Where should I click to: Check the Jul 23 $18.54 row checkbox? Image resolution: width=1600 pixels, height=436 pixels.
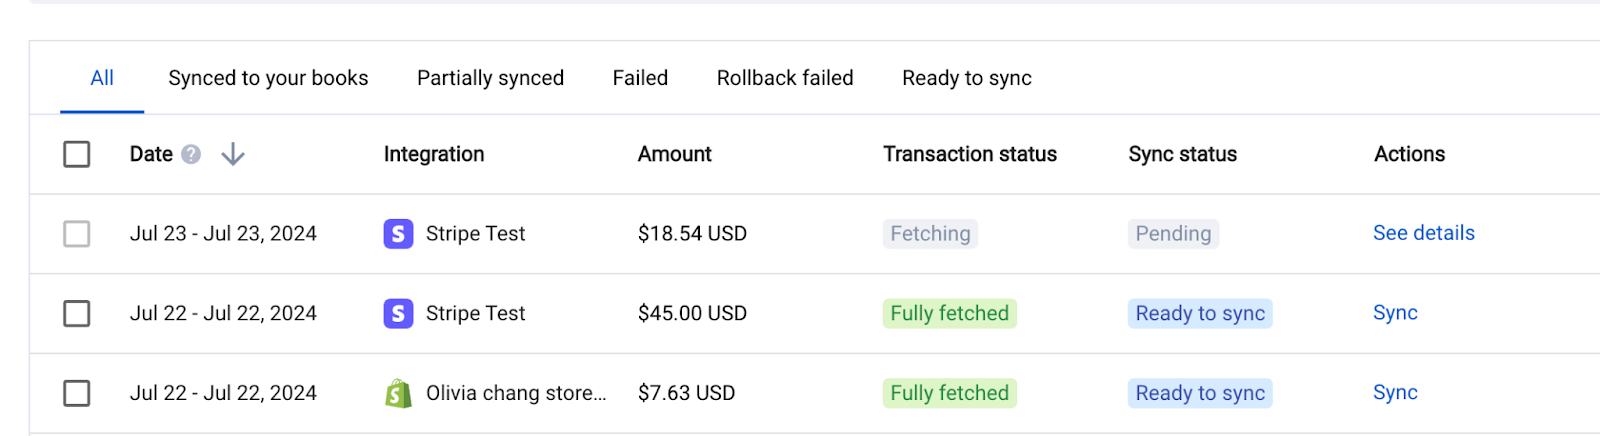pyautogui.click(x=77, y=234)
